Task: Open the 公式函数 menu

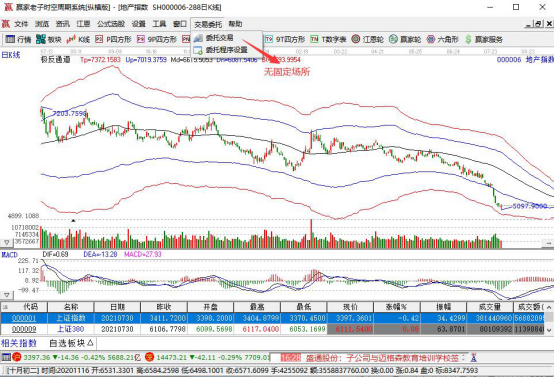Action: click(111, 24)
